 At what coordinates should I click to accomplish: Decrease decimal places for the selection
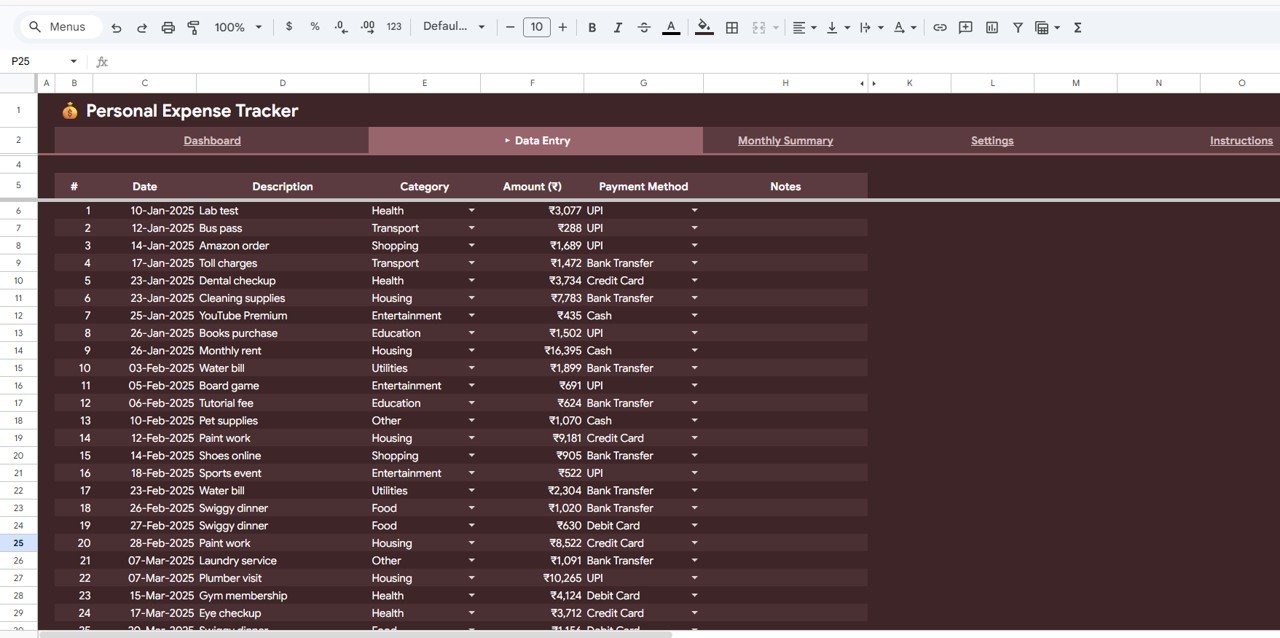pos(339,27)
